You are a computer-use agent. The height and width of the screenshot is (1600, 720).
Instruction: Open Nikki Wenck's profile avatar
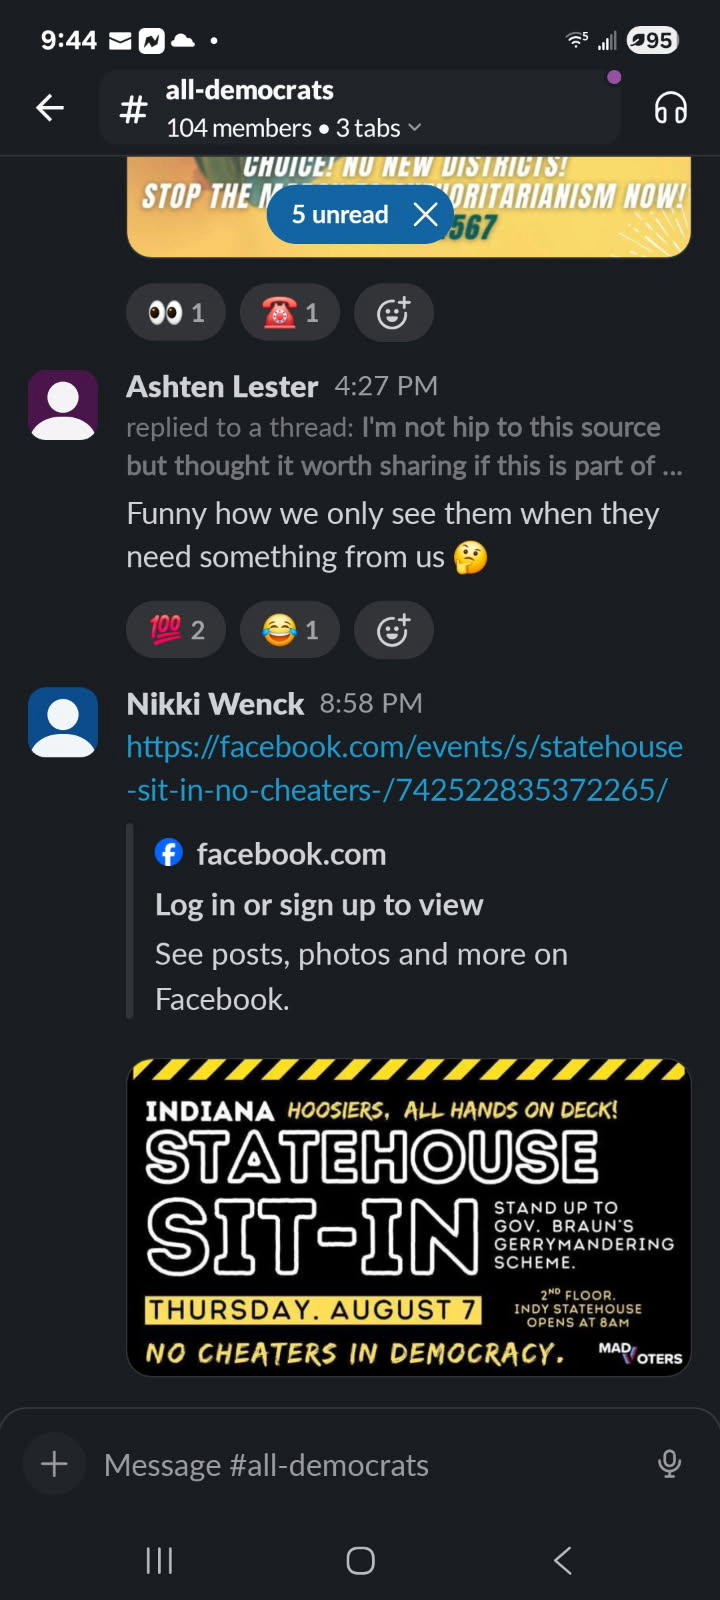[63, 722]
